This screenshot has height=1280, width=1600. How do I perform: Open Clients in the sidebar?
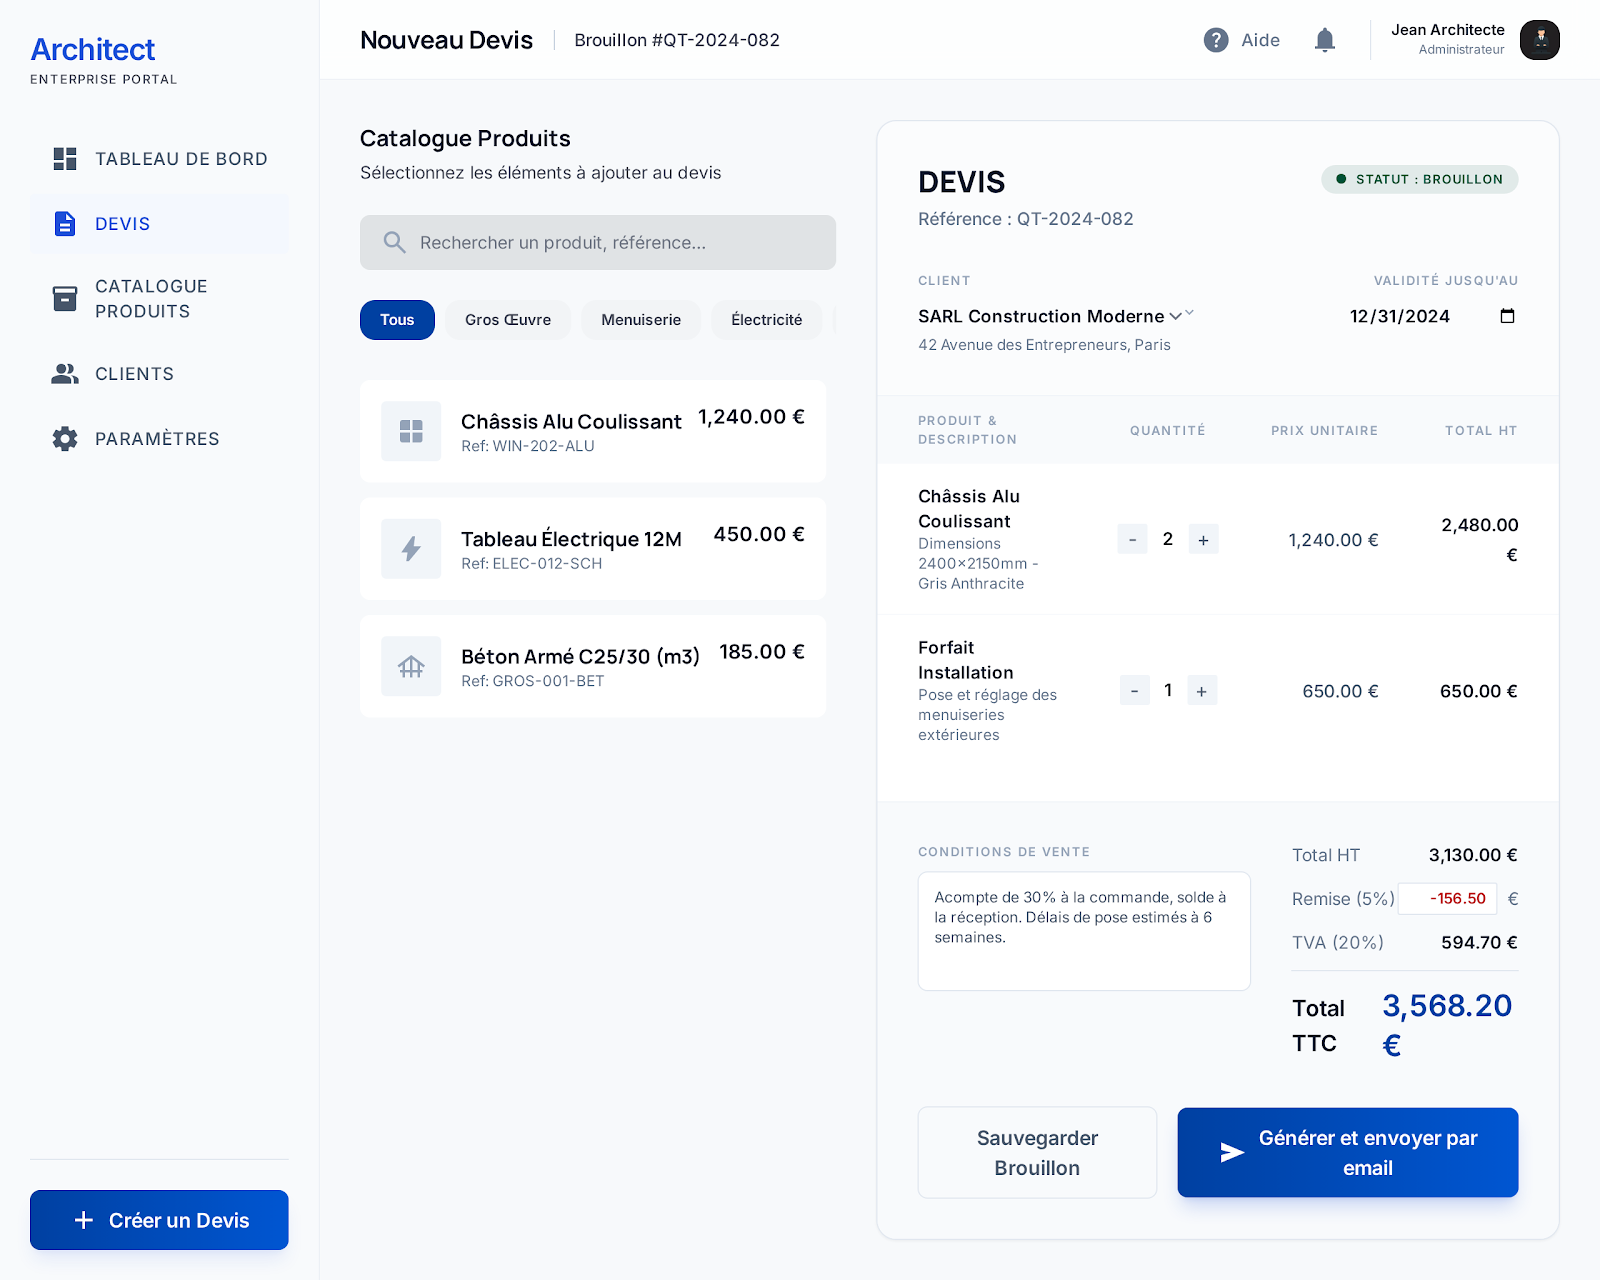click(x=134, y=374)
